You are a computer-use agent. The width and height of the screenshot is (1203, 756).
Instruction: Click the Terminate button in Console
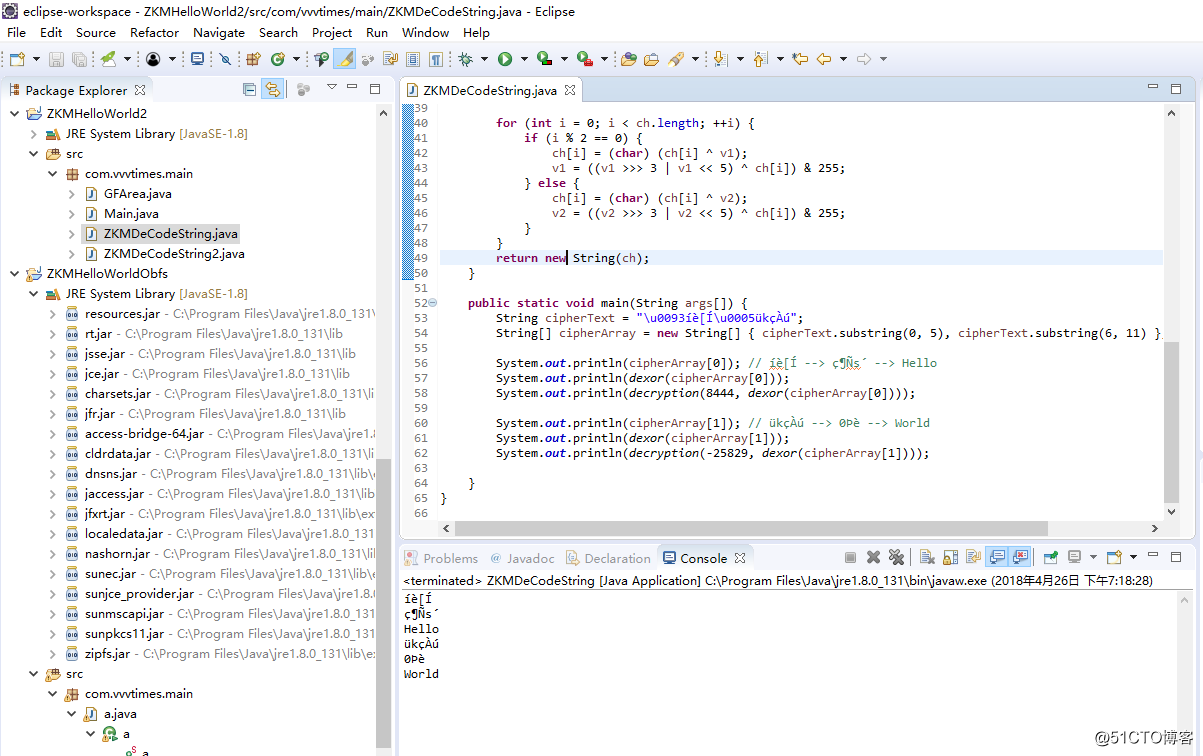[850, 558]
